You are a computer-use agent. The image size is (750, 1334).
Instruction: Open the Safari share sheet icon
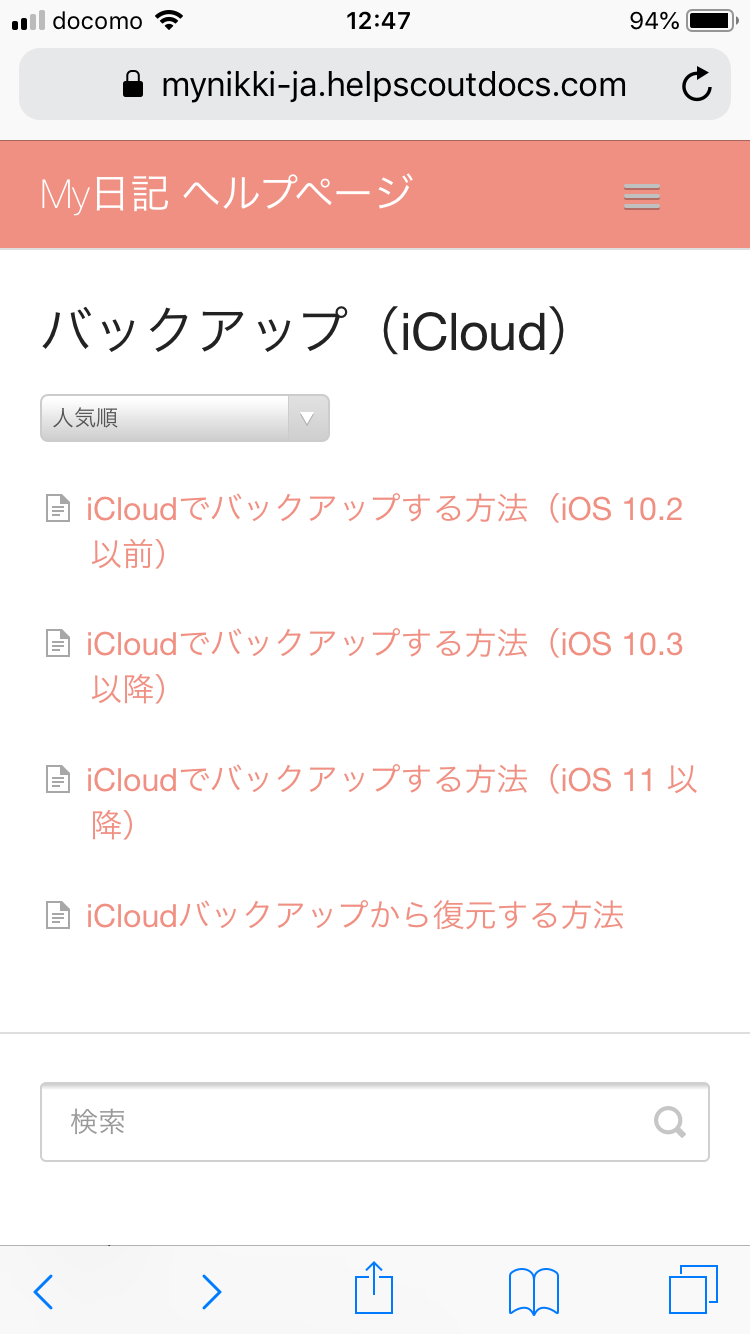374,1289
